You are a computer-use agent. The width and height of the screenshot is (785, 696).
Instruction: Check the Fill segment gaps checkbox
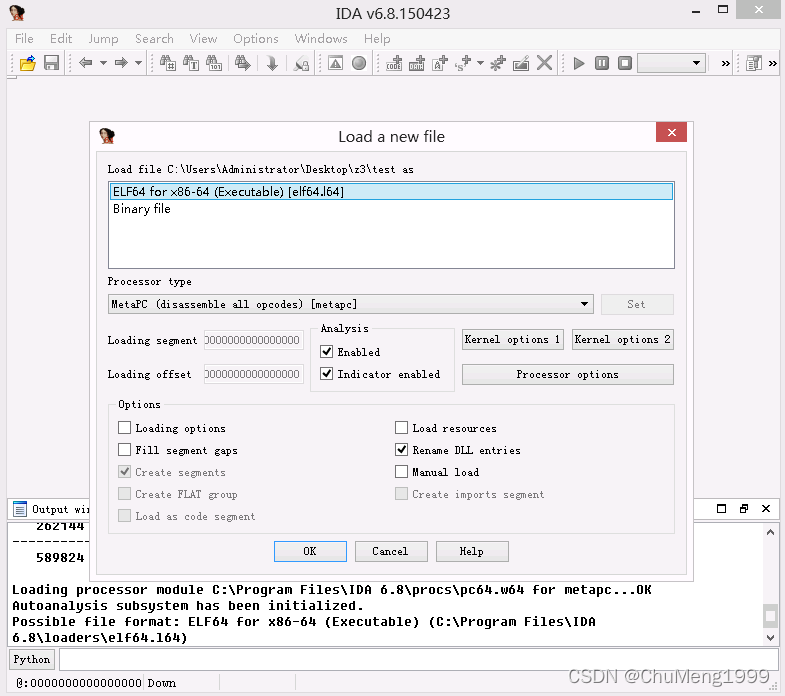point(124,449)
